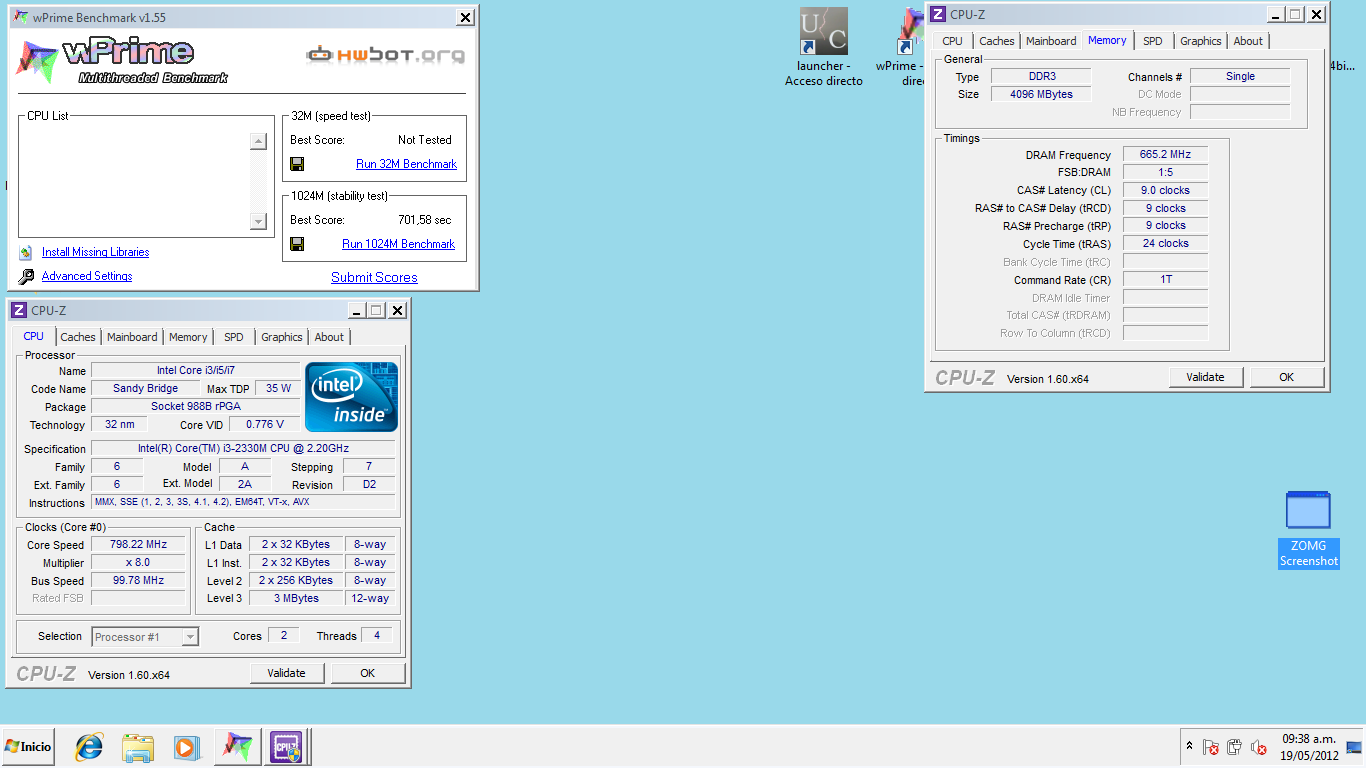This screenshot has width=1366, height=768.
Task: Click the purple Z icon of the CPU-Z memory window
Action: 938,15
